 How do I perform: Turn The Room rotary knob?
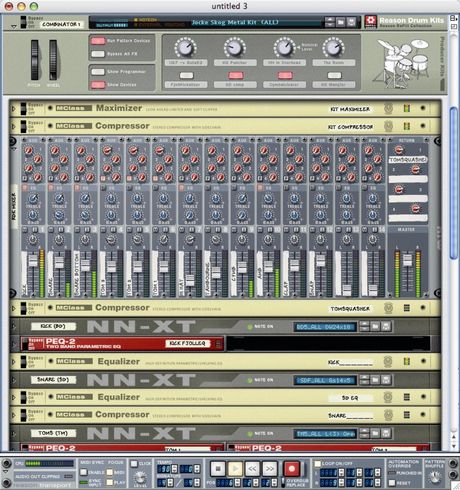(x=333, y=47)
